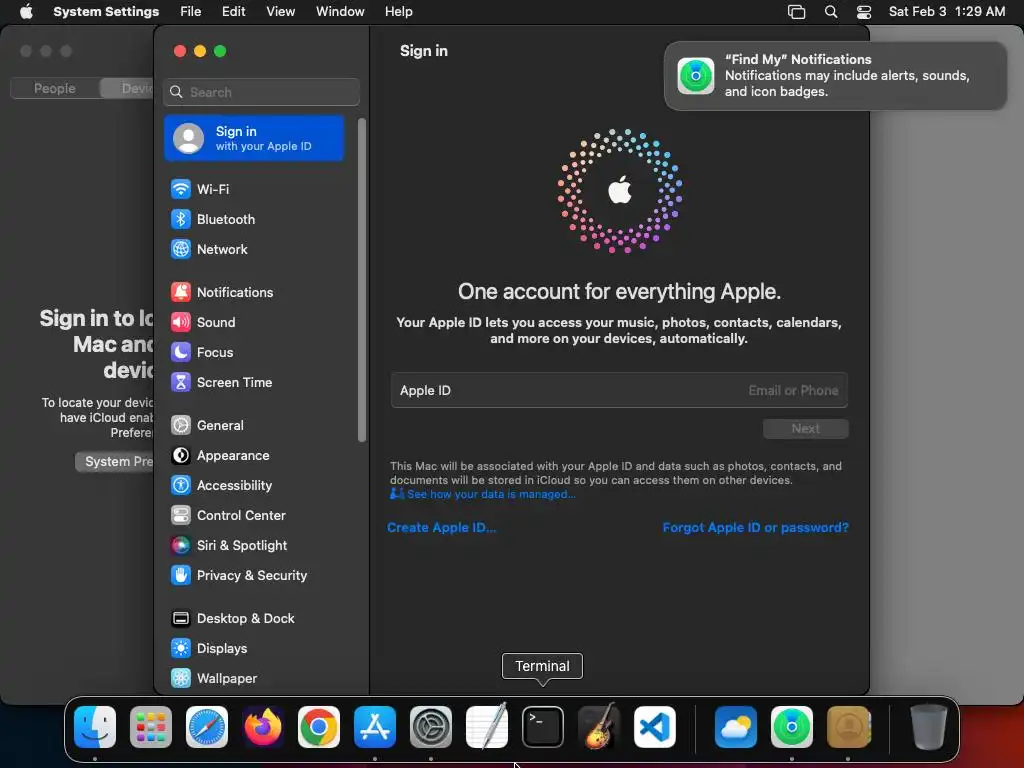Open the Edit menu

pos(233,12)
